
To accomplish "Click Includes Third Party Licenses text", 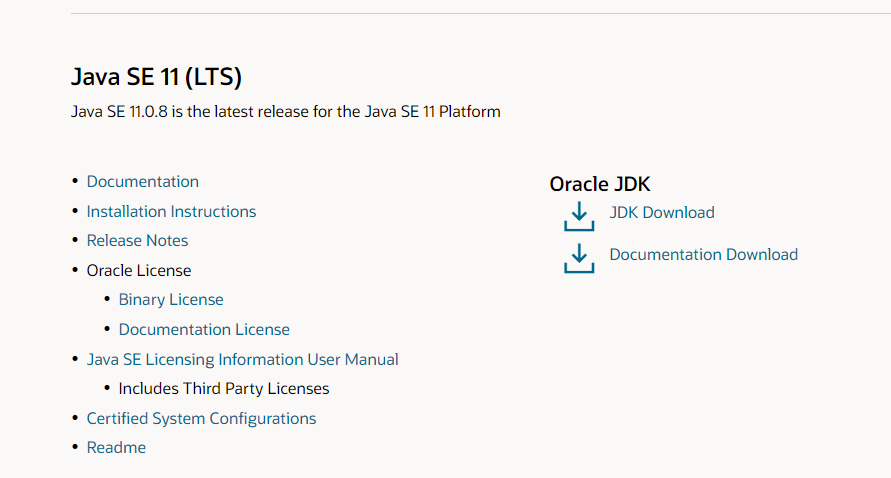I will pos(224,389).
